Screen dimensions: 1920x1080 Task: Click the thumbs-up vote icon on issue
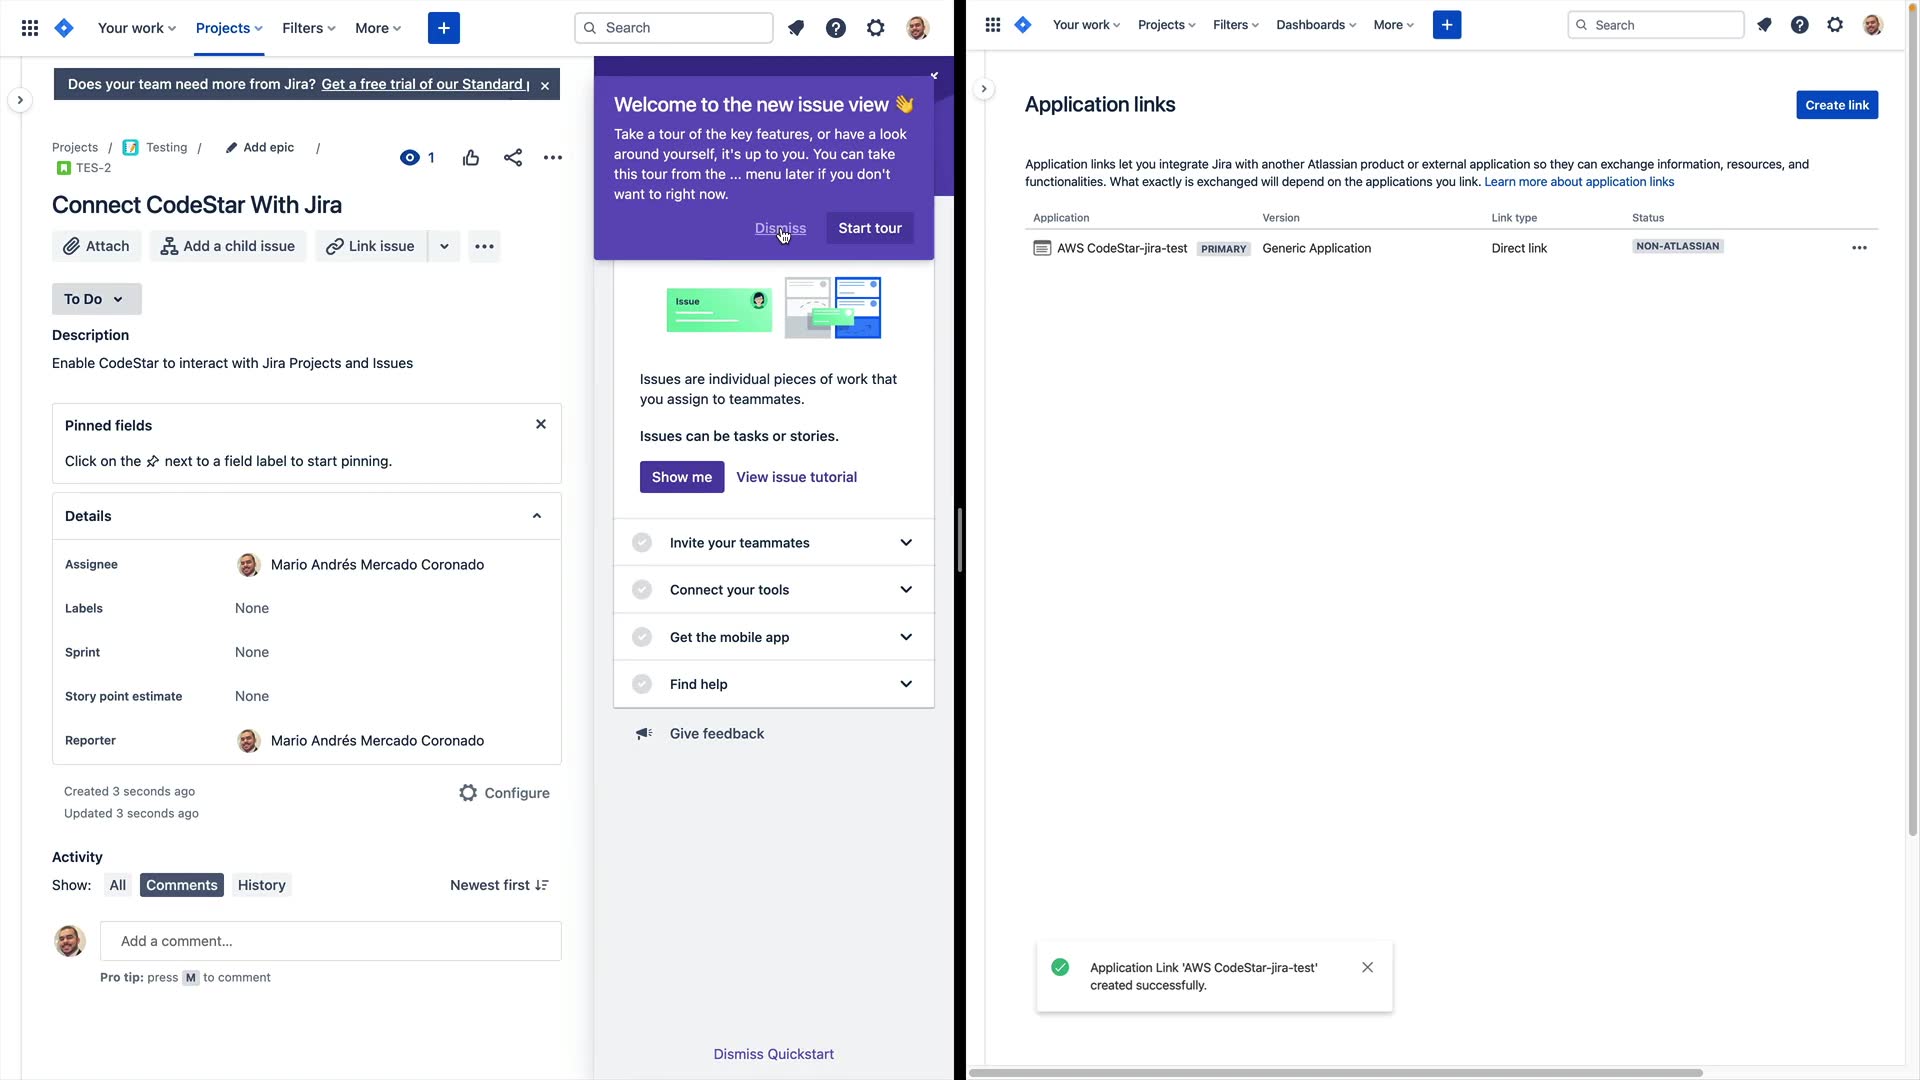471,158
